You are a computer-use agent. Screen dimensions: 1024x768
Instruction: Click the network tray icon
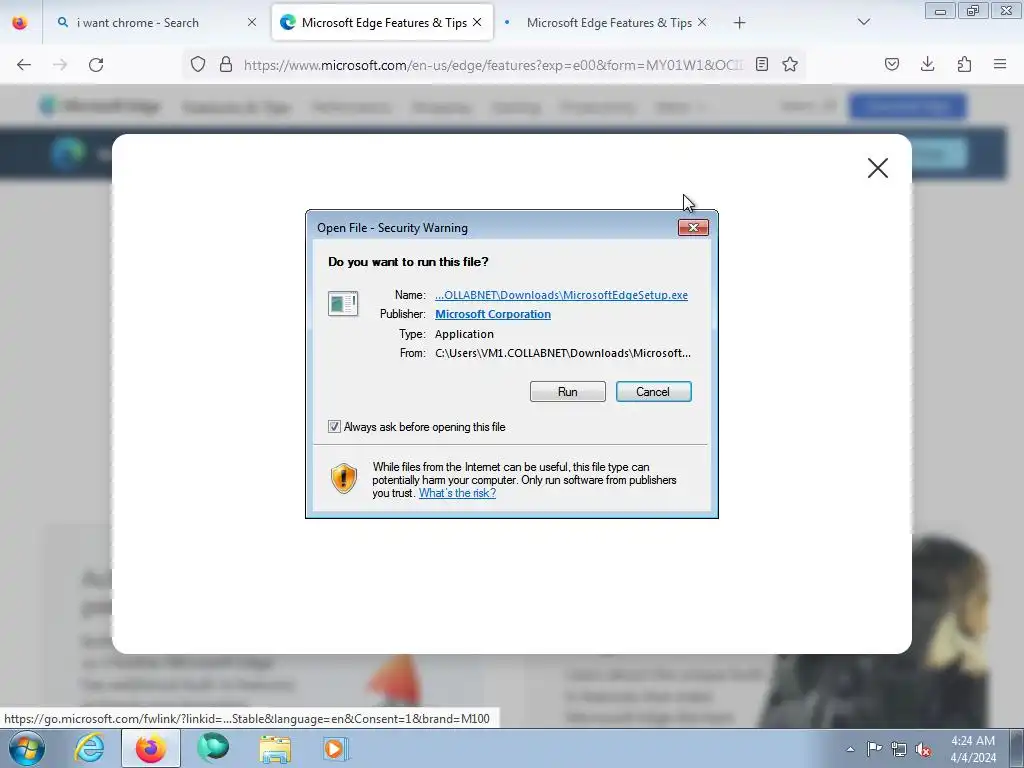pos(899,749)
